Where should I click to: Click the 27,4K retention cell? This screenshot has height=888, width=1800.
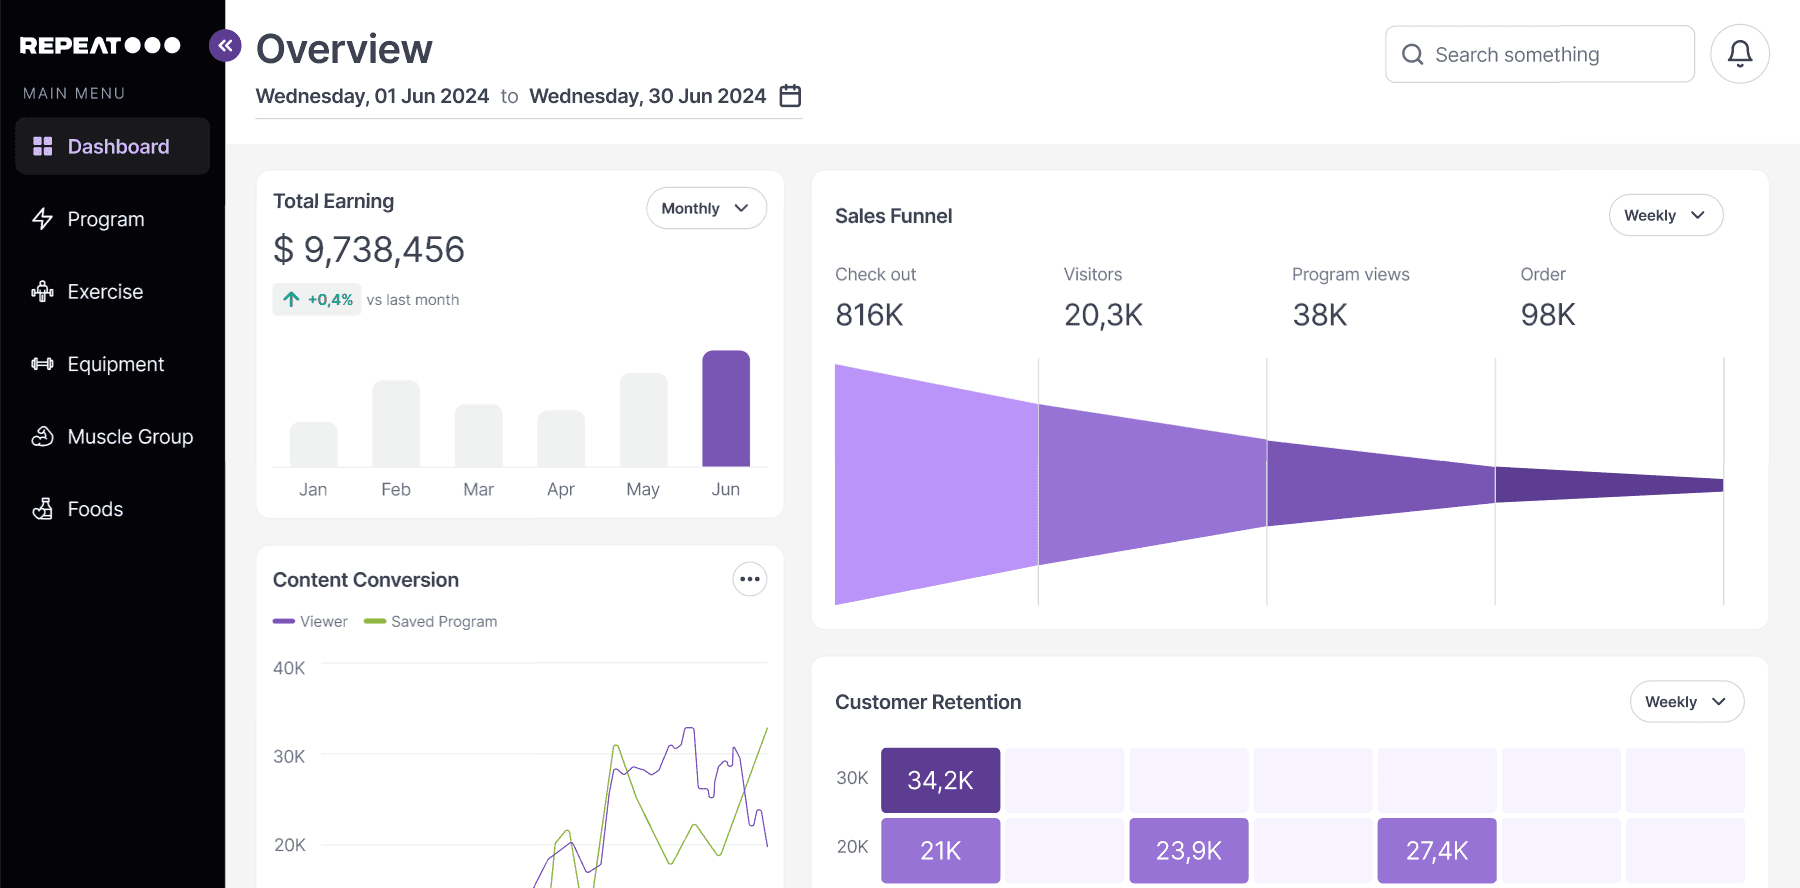[x=1437, y=850]
